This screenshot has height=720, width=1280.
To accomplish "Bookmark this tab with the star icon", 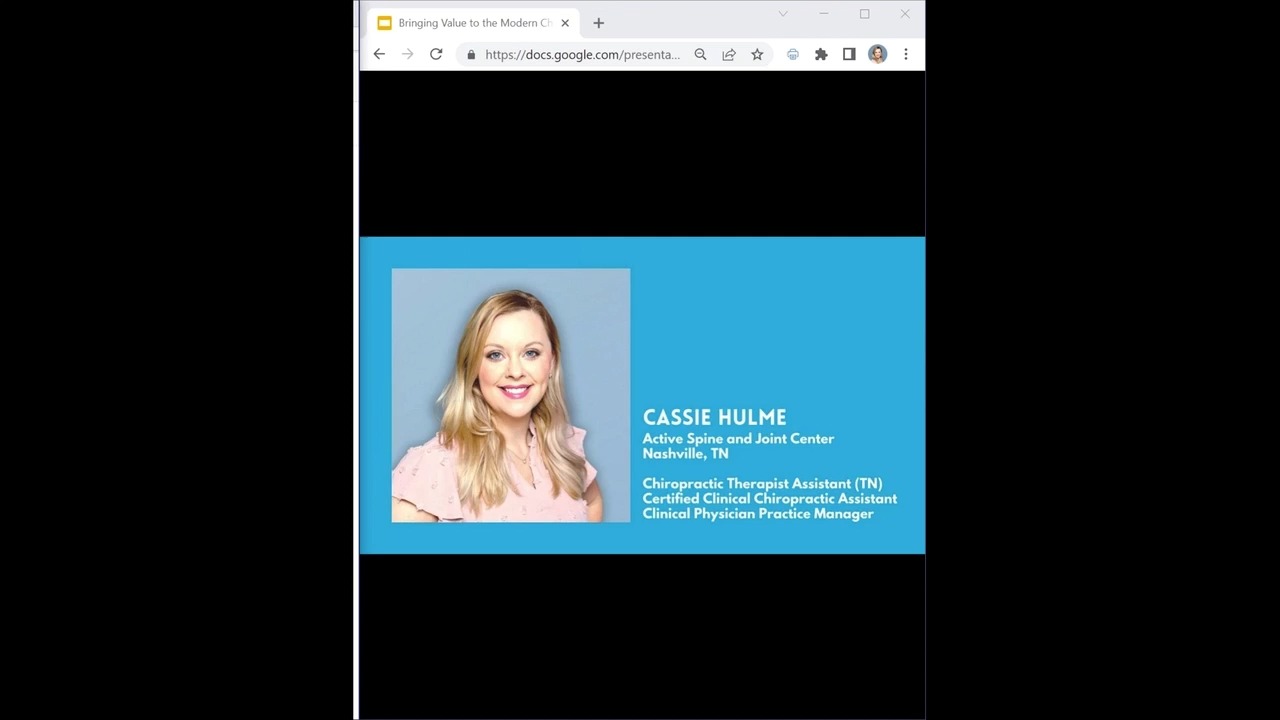I will 757,54.
